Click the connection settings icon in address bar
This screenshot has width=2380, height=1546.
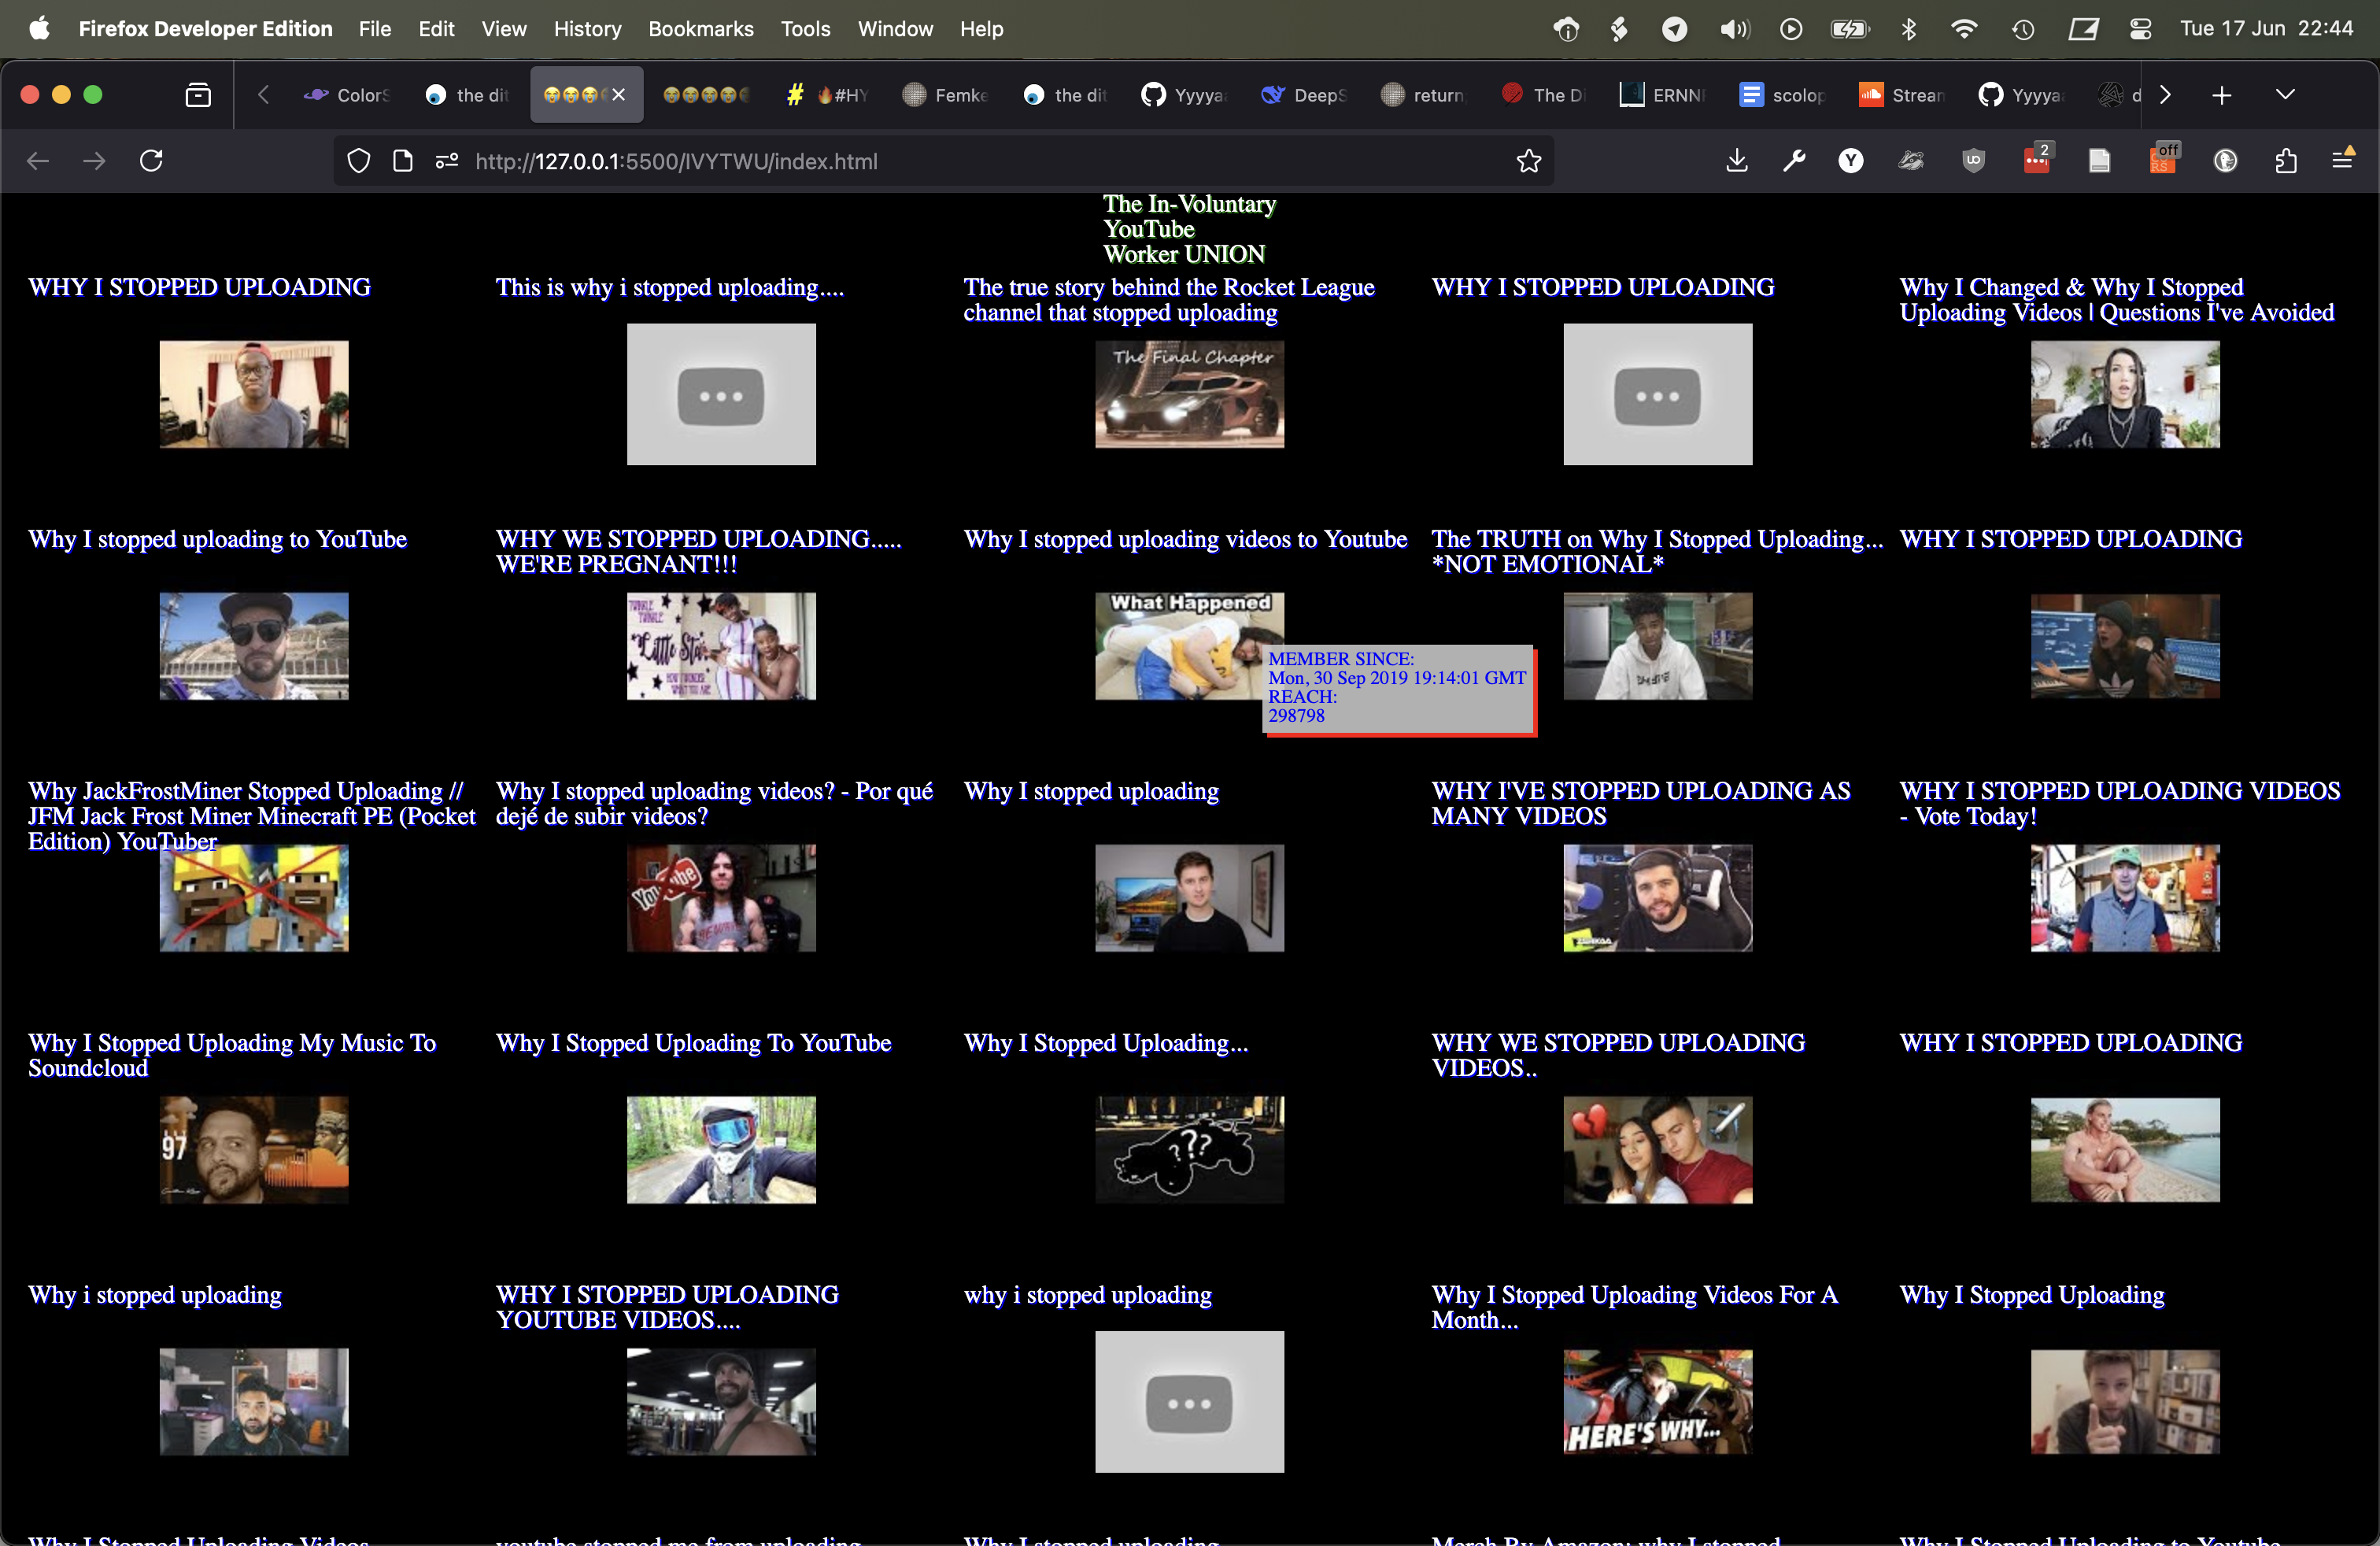click(446, 160)
